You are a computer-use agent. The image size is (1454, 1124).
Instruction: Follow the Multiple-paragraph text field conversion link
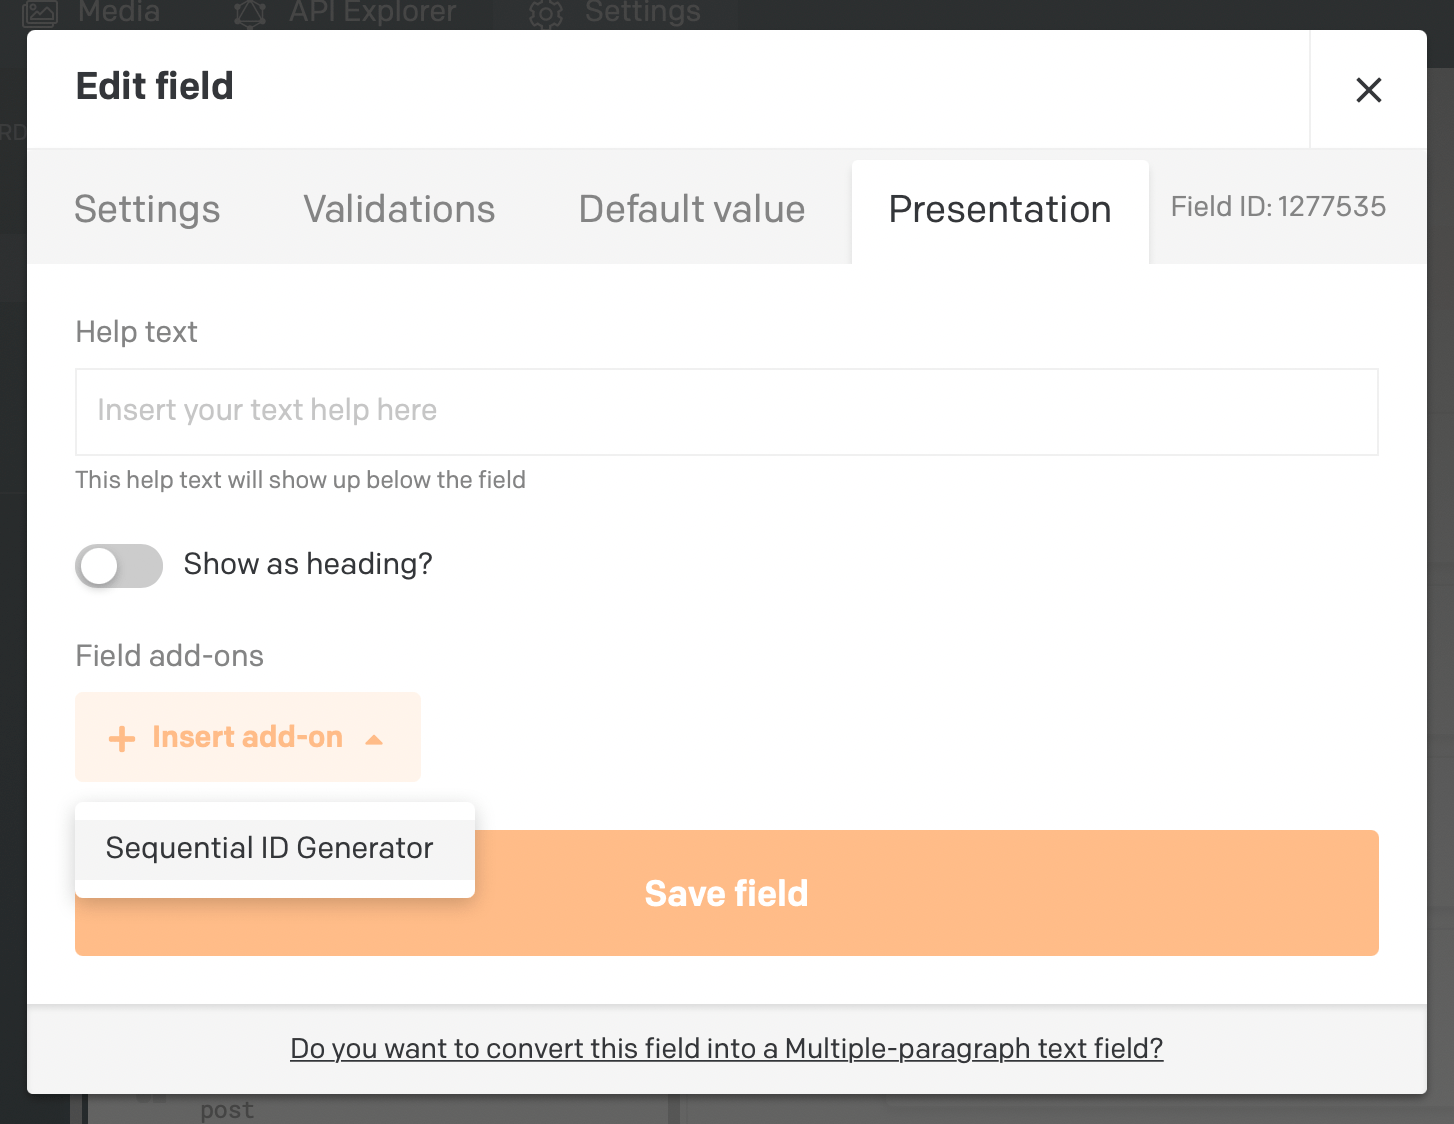[x=726, y=1048]
